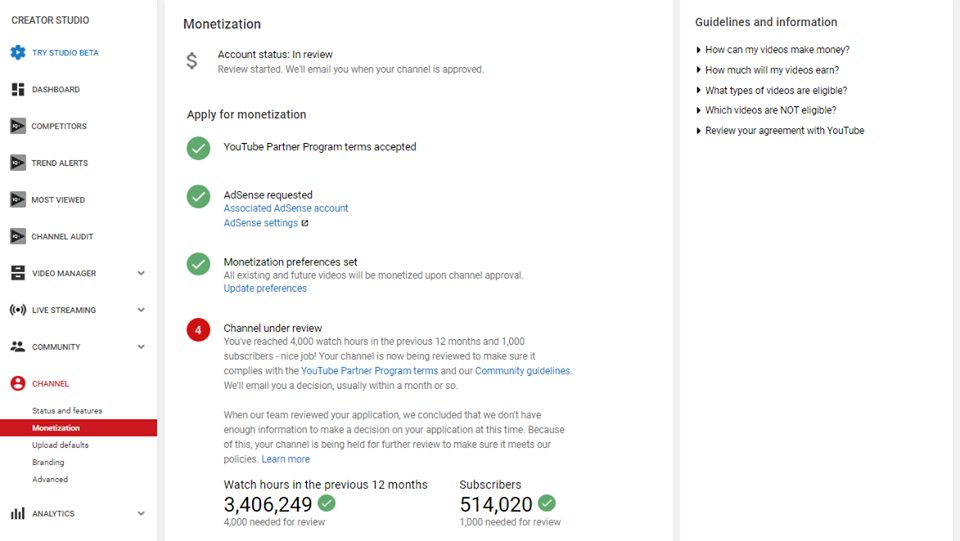Expand 'Review your agreement with YouTube' triangle
This screenshot has width=960, height=541.
click(x=699, y=130)
